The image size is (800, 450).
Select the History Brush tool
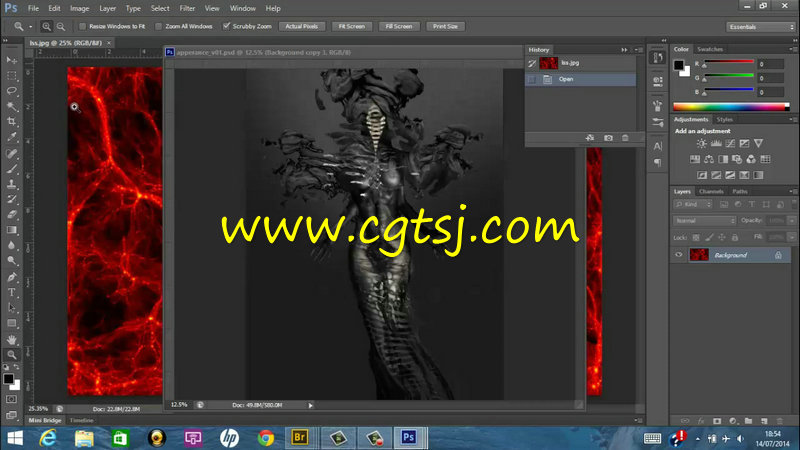click(x=12, y=199)
